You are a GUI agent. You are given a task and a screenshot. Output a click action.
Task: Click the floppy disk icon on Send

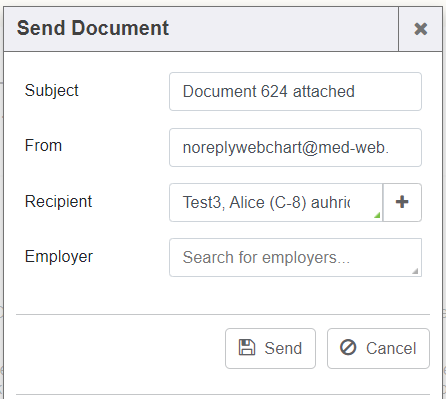247,348
